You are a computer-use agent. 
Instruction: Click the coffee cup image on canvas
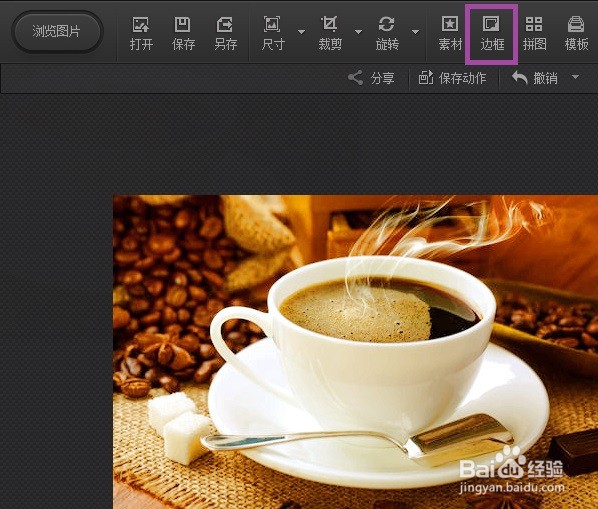pyautogui.click(x=355, y=352)
